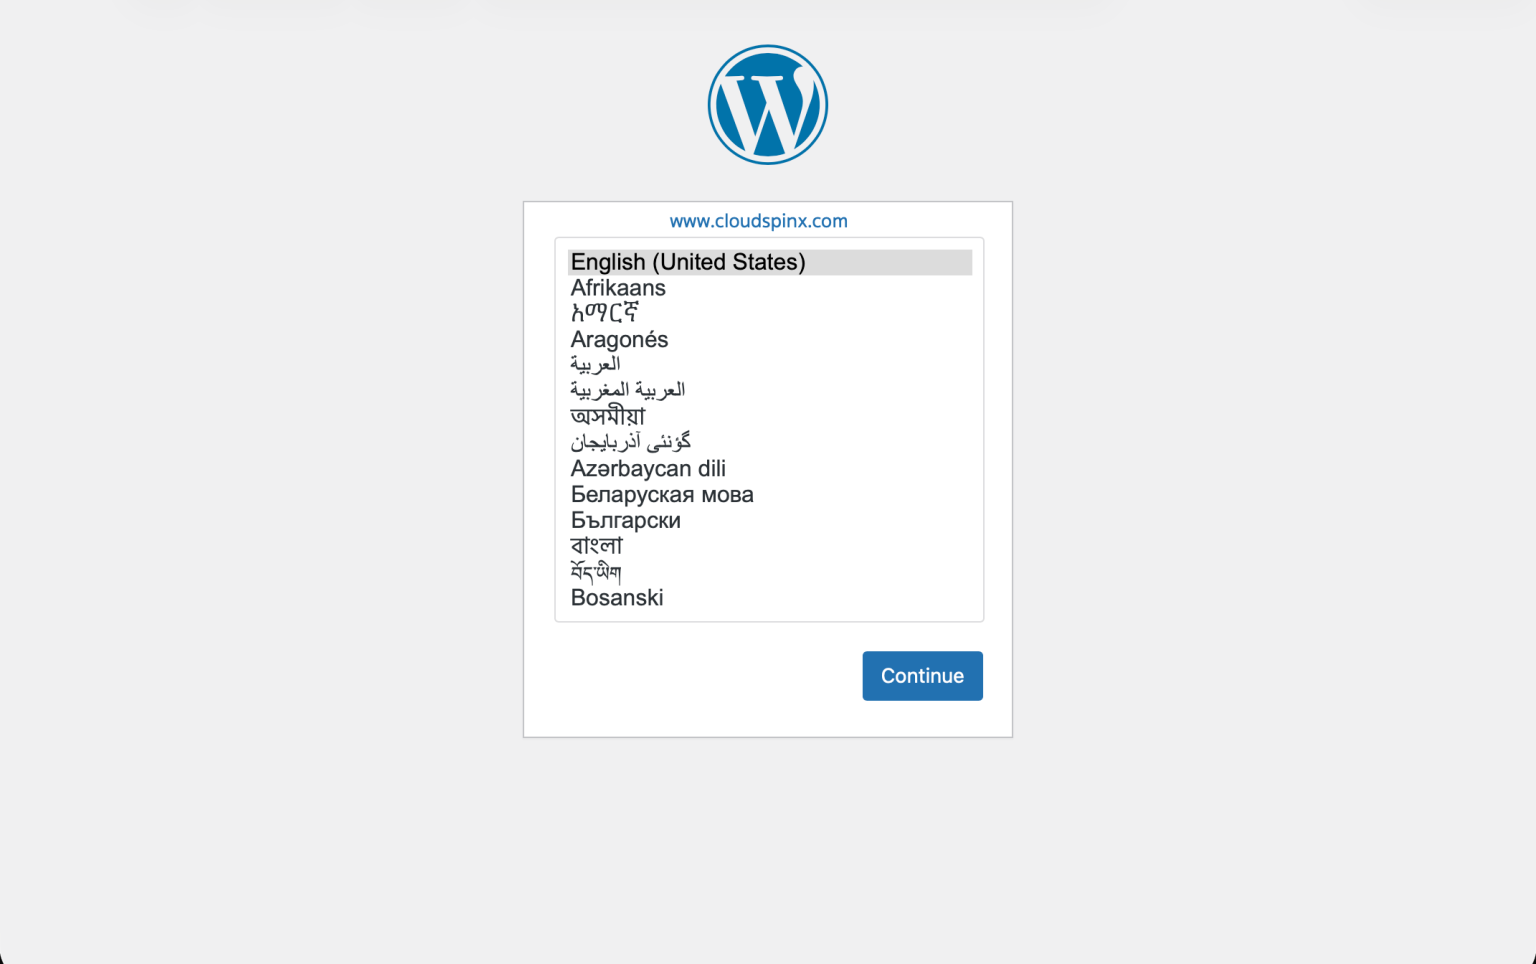Image resolution: width=1536 pixels, height=964 pixels.
Task: Open the www.cloudspinx.com link
Action: point(758,221)
